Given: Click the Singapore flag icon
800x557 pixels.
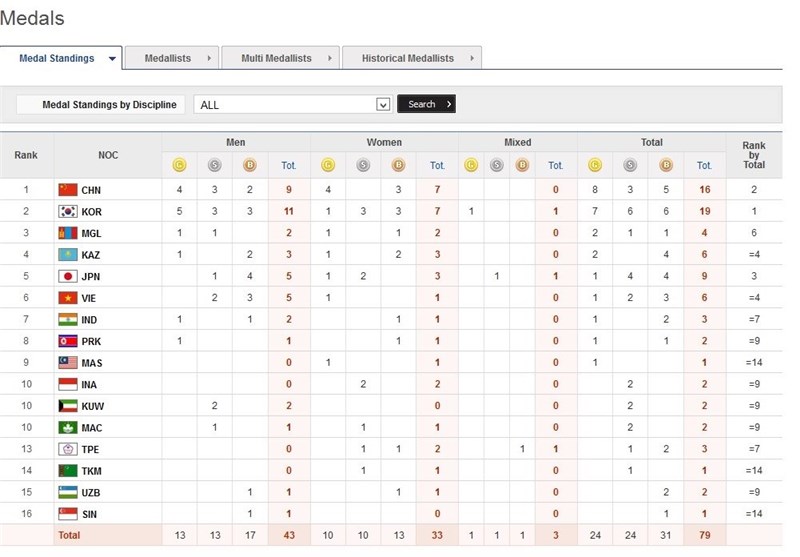Looking at the screenshot, I should (67, 514).
